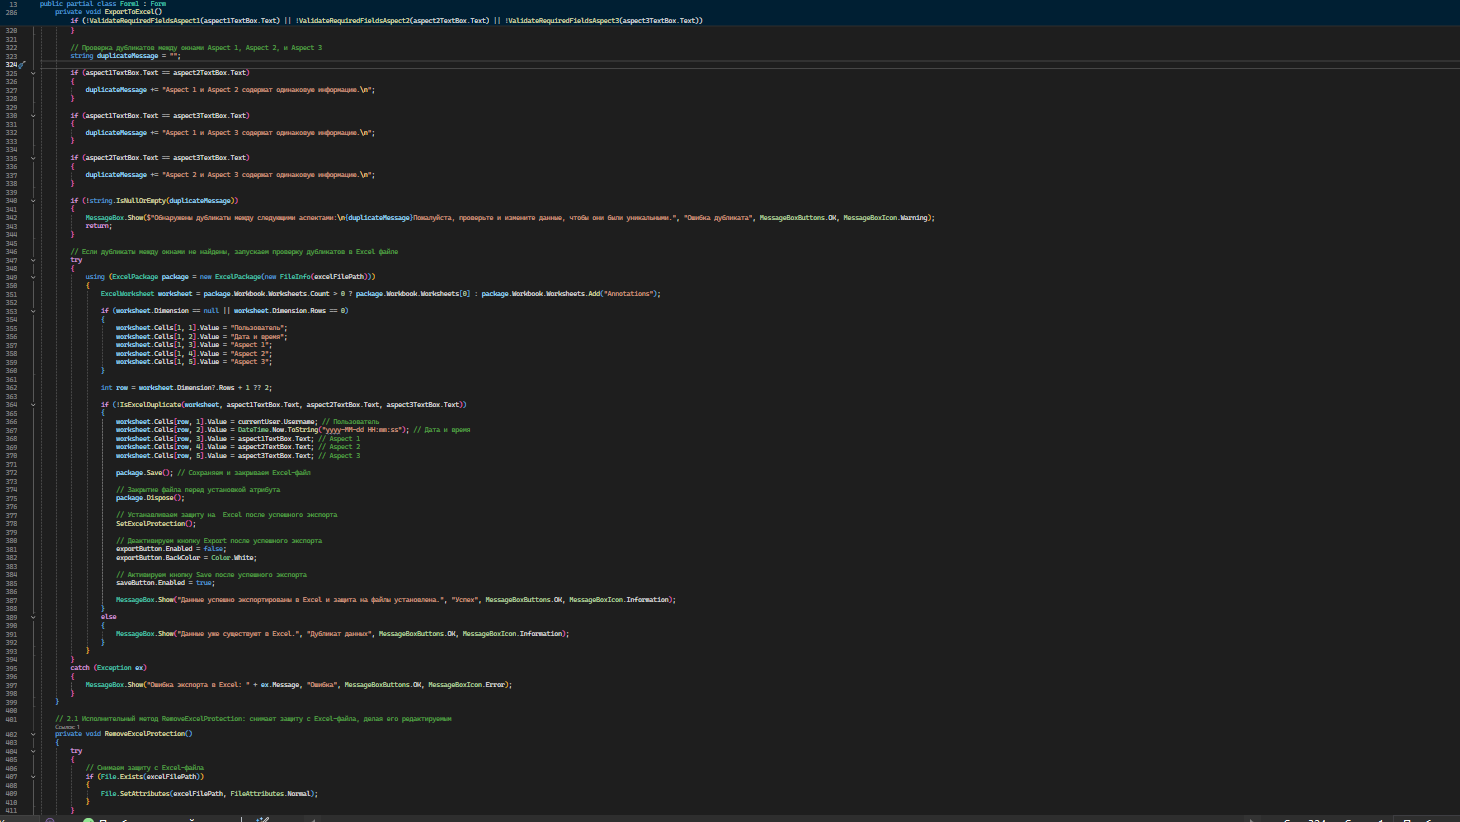This screenshot has width=1460, height=822.
Task: Click the "Успех" string in MessageBox.Show
Action: tap(464, 600)
